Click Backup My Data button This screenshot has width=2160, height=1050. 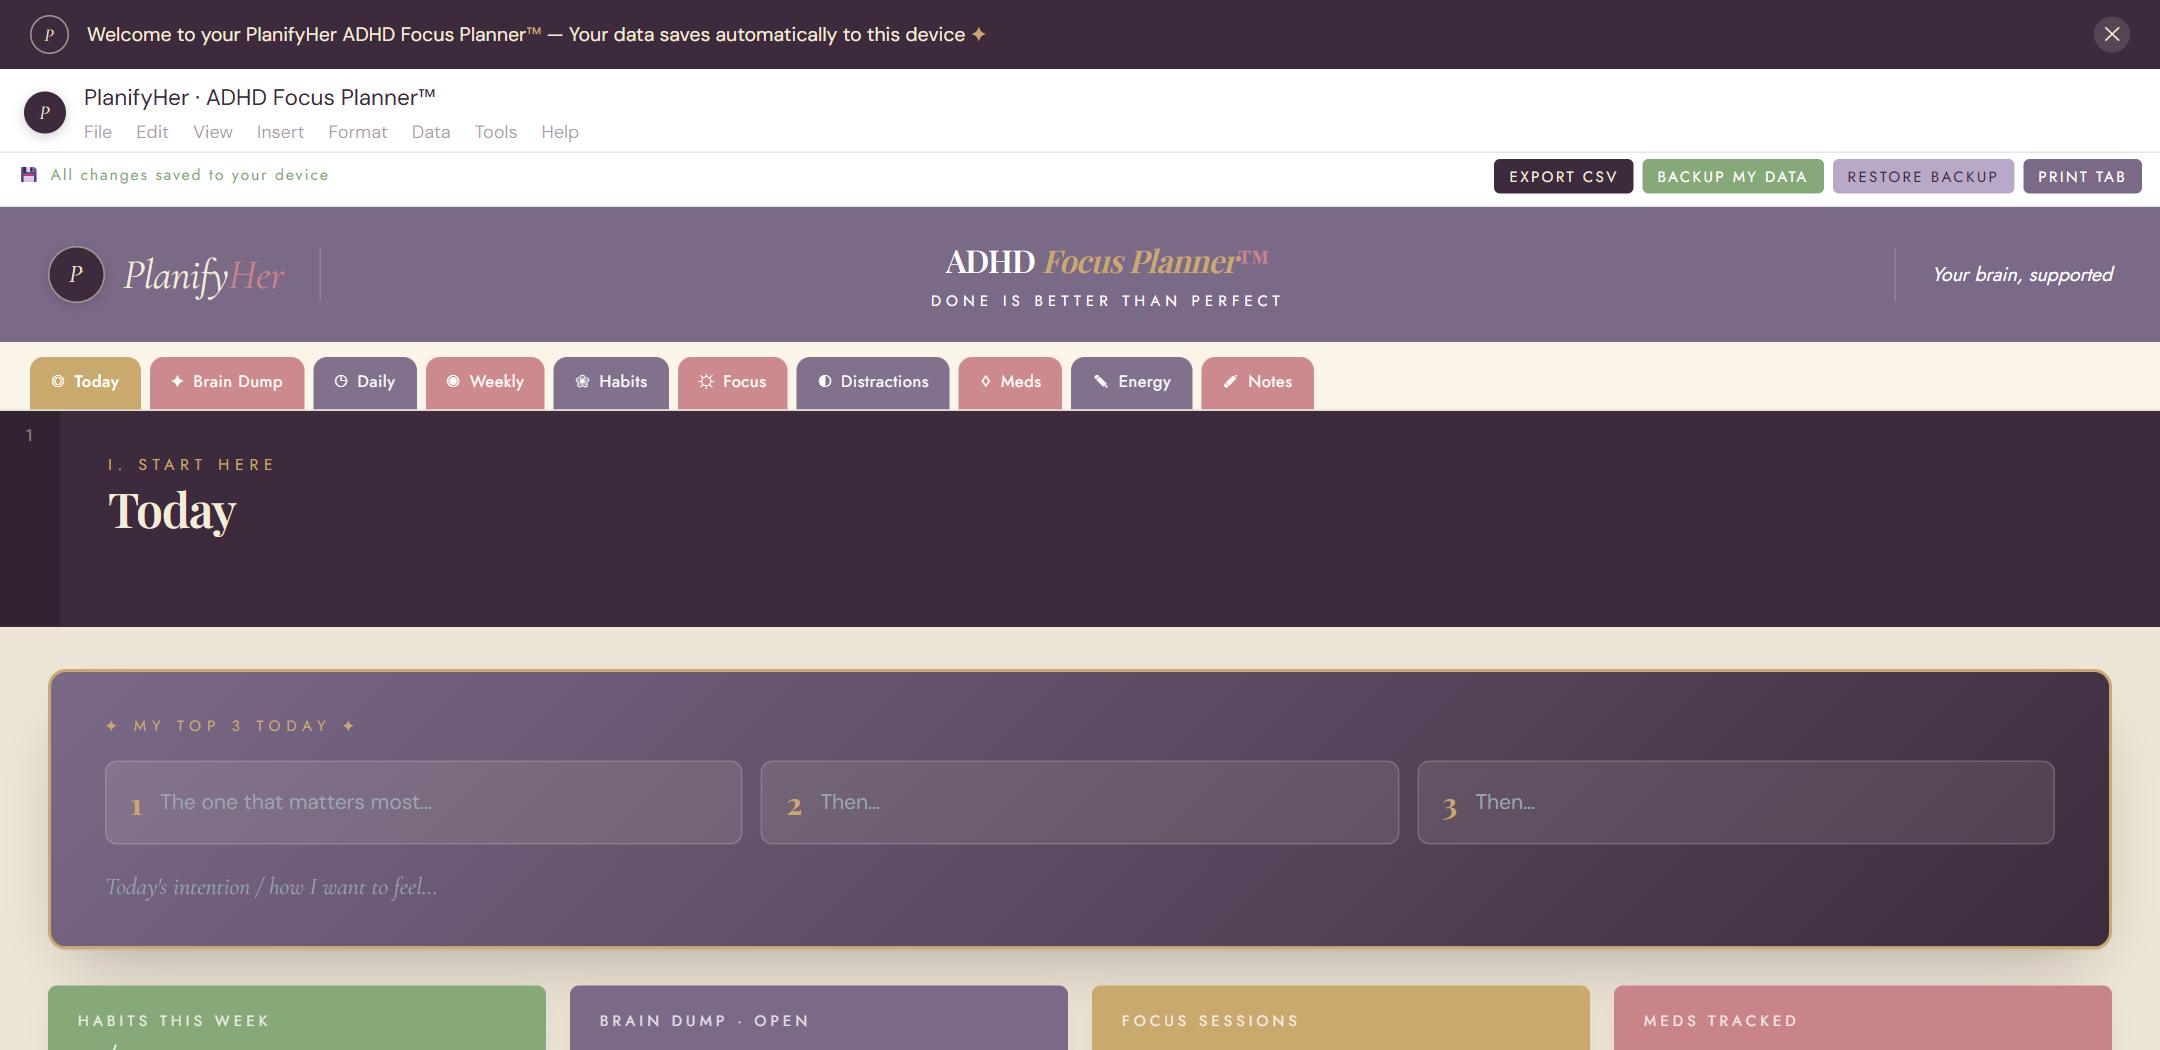pos(1732,176)
